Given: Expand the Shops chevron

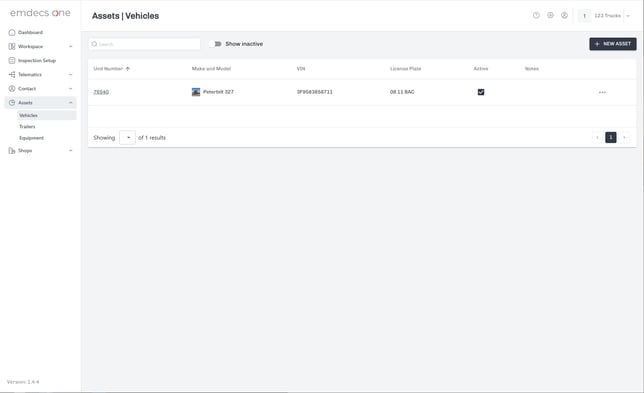Looking at the screenshot, I should click(71, 151).
